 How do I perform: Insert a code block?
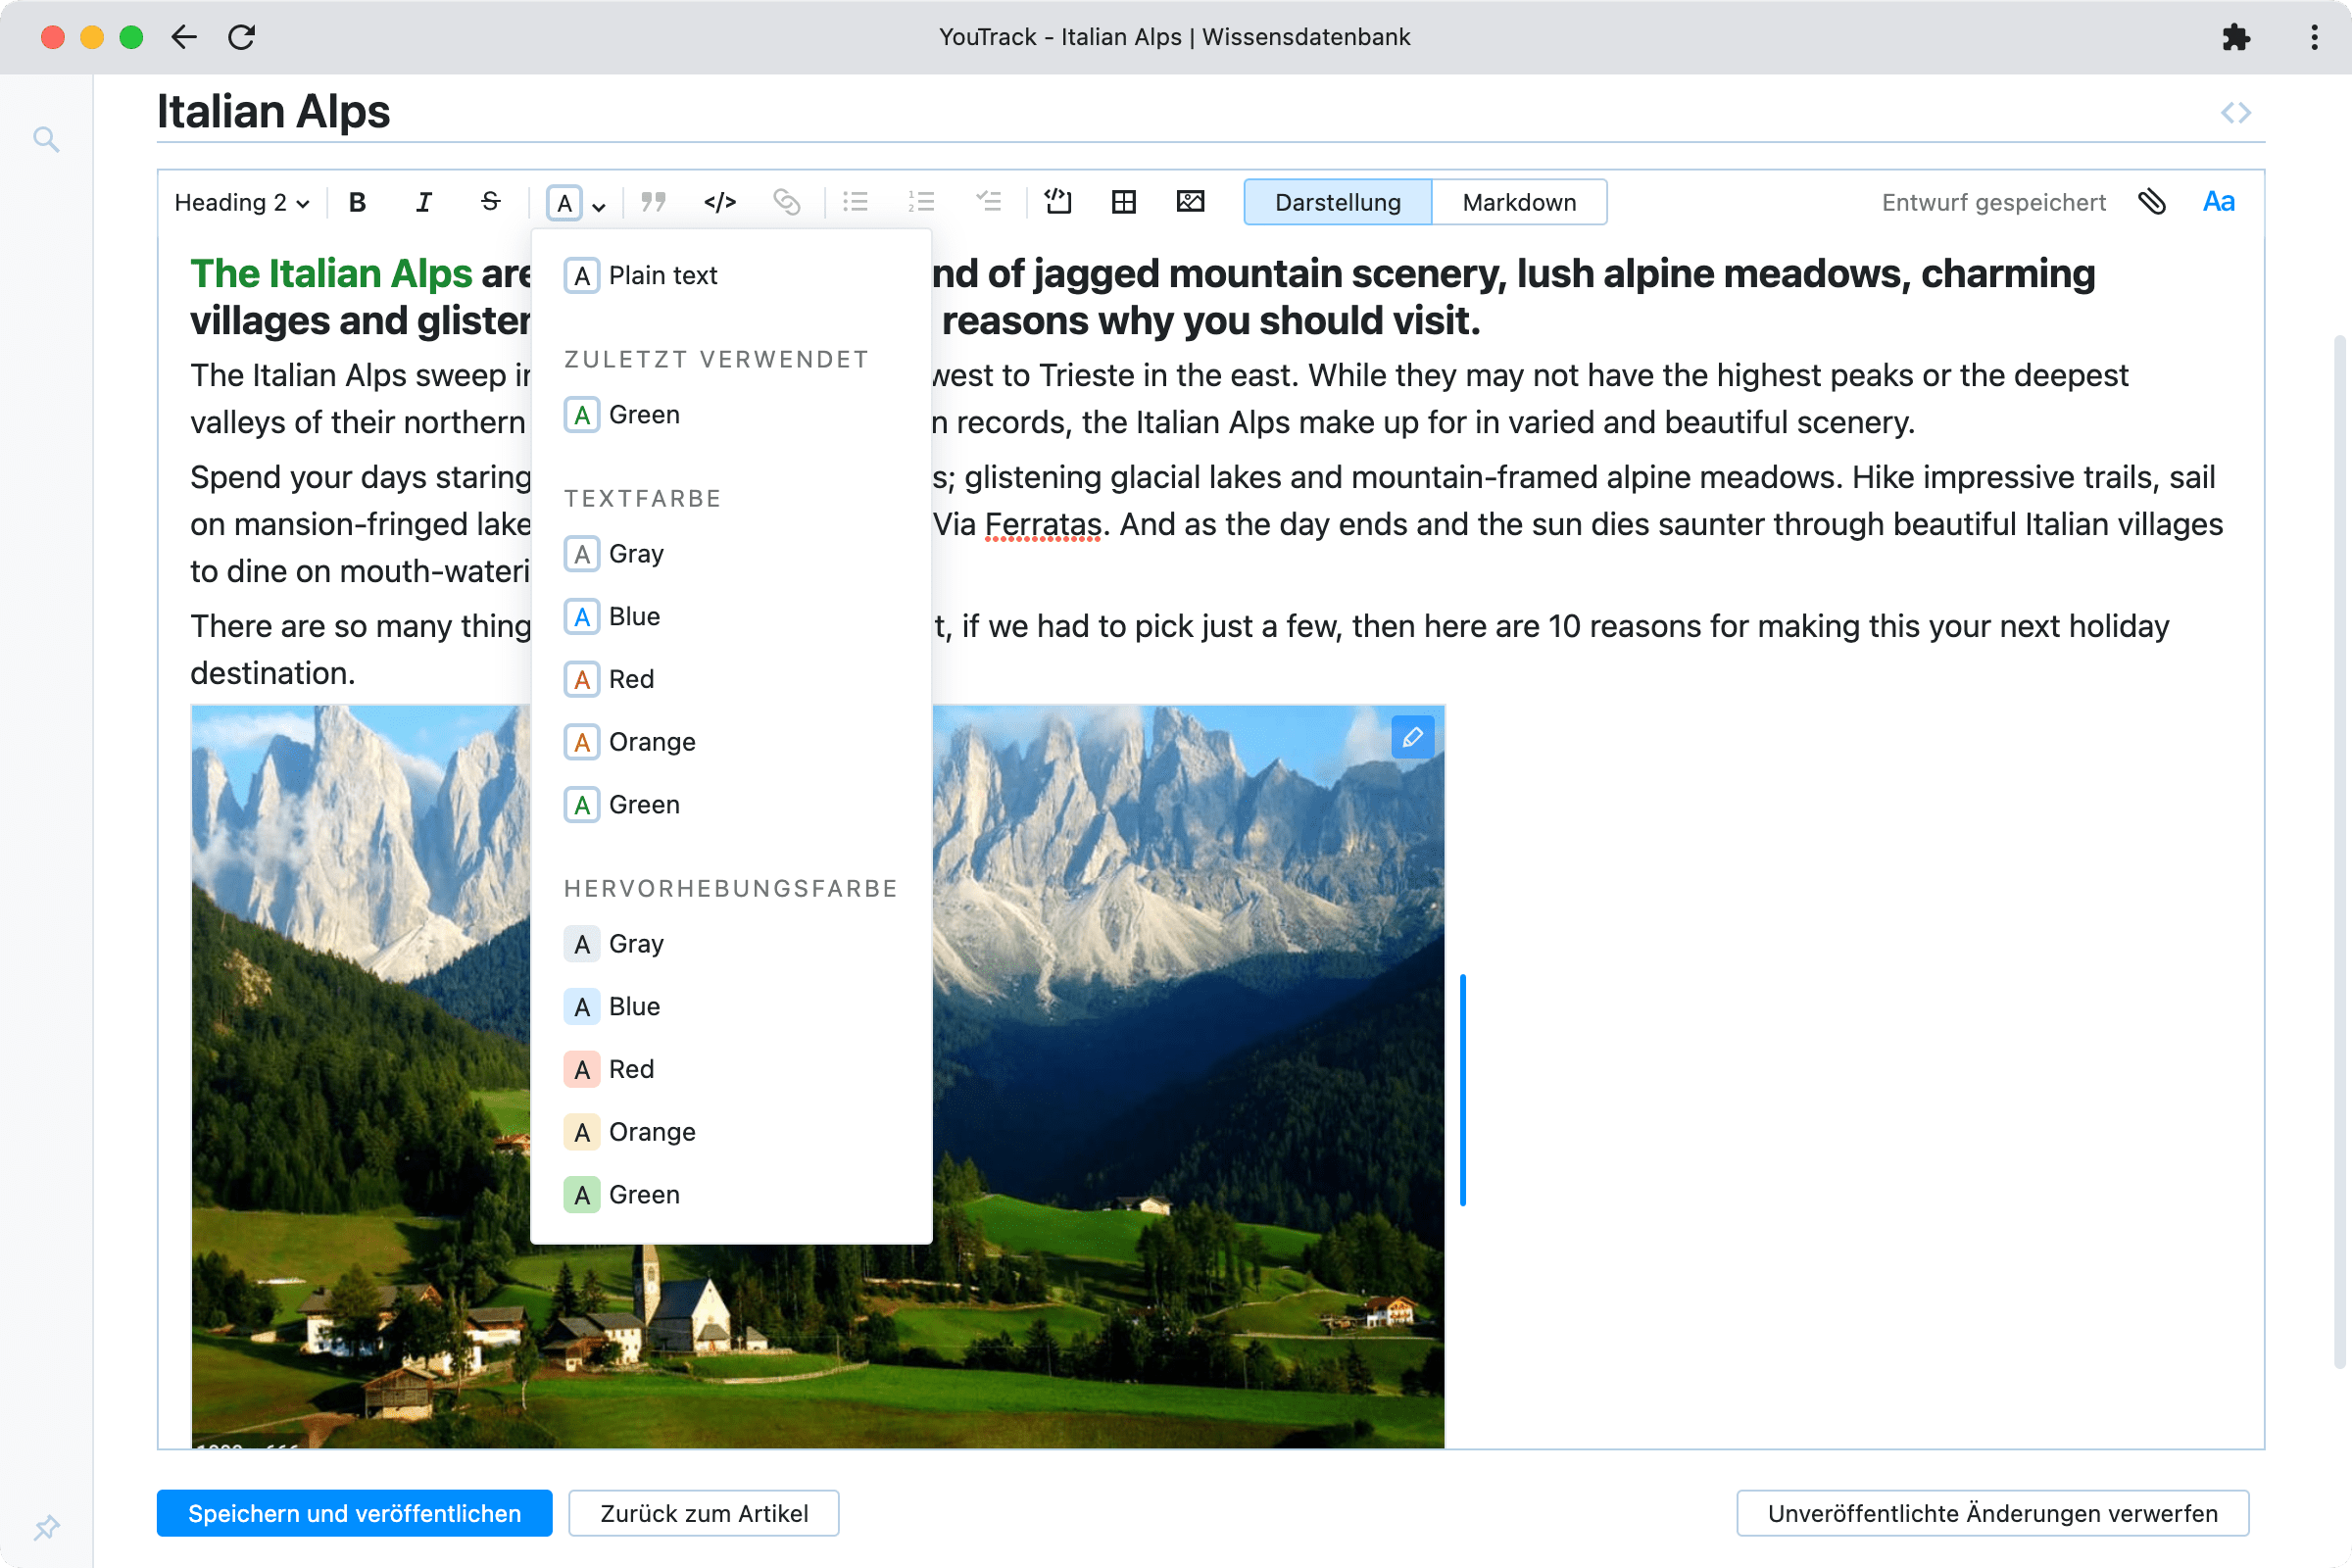point(720,201)
